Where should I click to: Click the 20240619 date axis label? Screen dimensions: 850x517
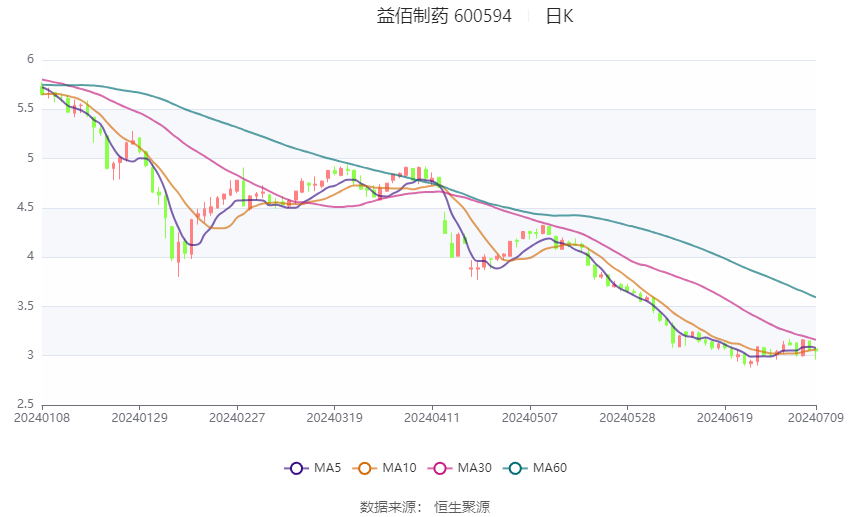coord(725,418)
